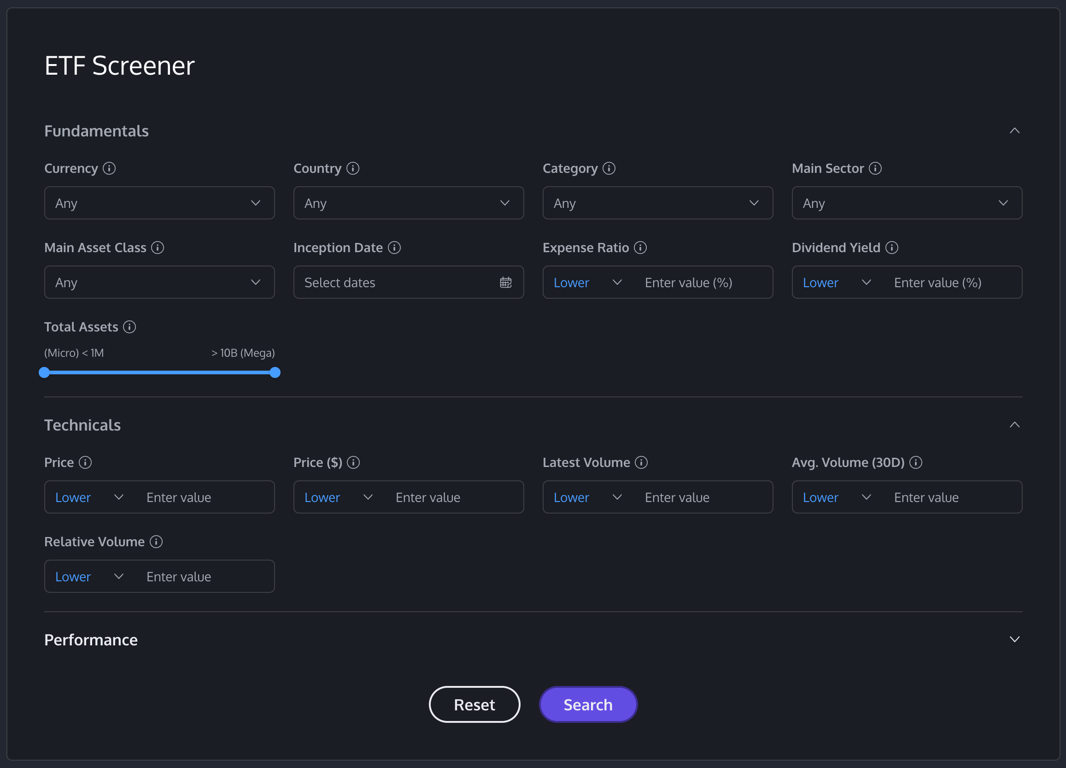Click the Price ($) info icon
Screen dimensions: 1066x768
tap(354, 462)
